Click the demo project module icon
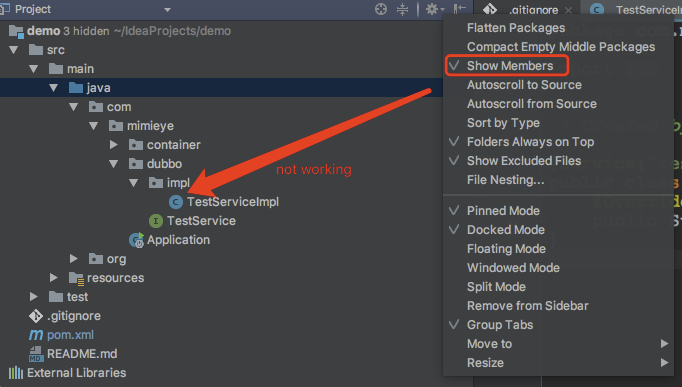 (x=16, y=31)
